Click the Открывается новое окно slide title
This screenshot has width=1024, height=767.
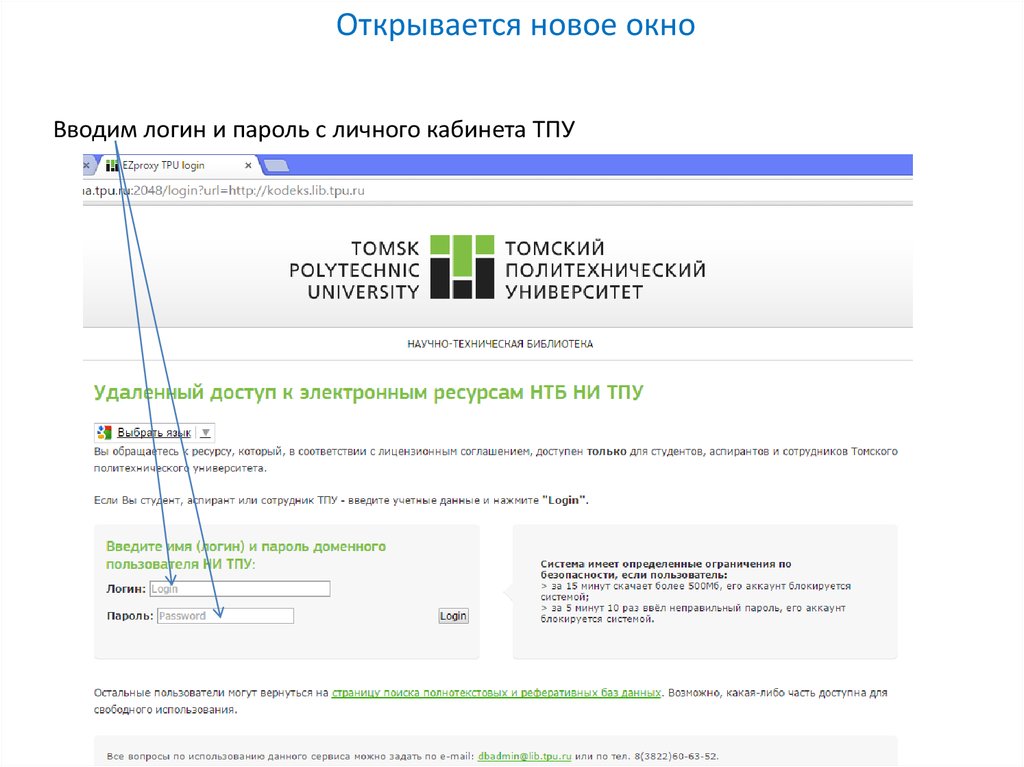tap(515, 25)
